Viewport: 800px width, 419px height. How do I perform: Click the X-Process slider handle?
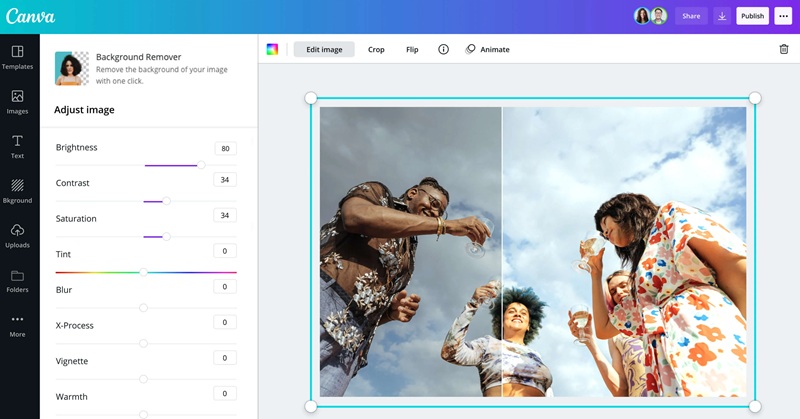pos(143,343)
